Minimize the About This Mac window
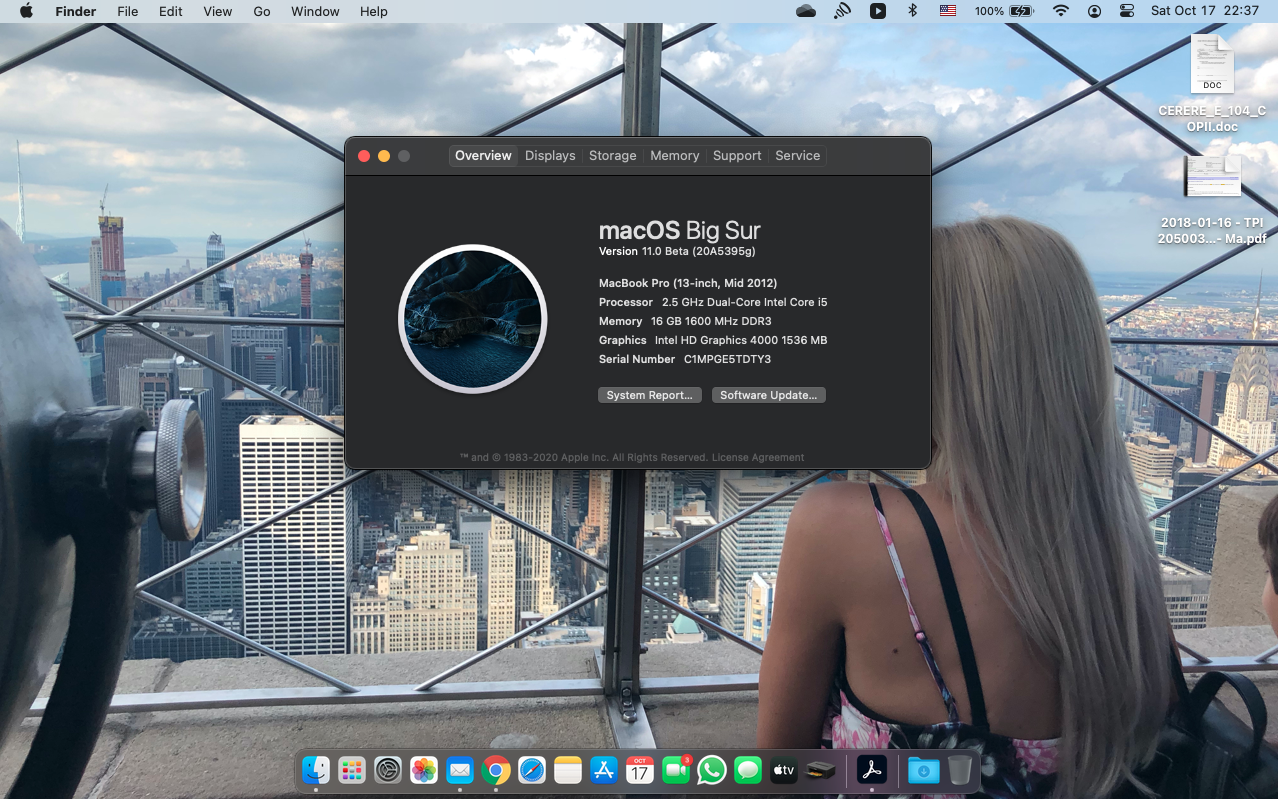The image size is (1278, 799). 384,156
